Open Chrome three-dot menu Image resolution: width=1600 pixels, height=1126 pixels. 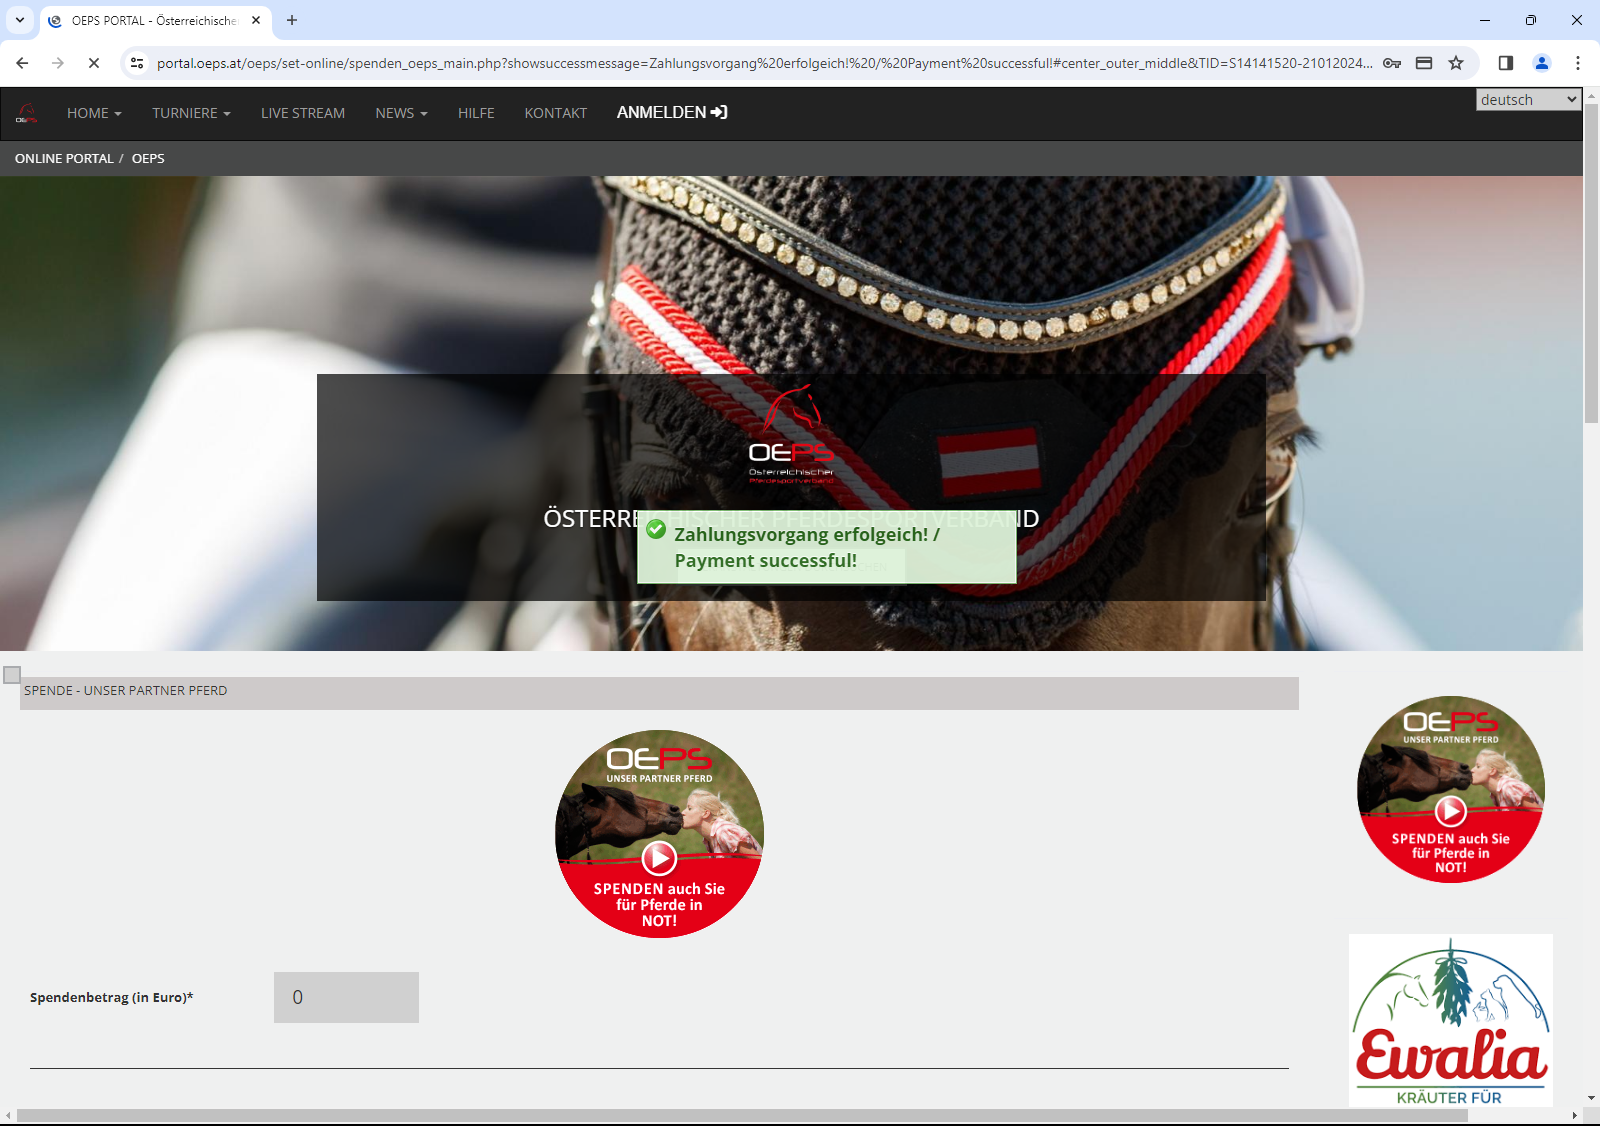coord(1578,63)
